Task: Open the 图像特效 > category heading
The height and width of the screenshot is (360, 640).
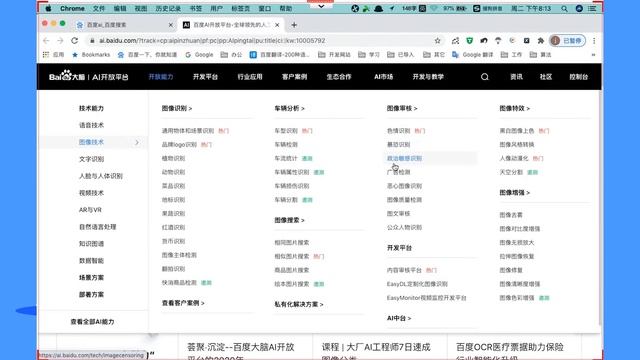Action: (515, 108)
